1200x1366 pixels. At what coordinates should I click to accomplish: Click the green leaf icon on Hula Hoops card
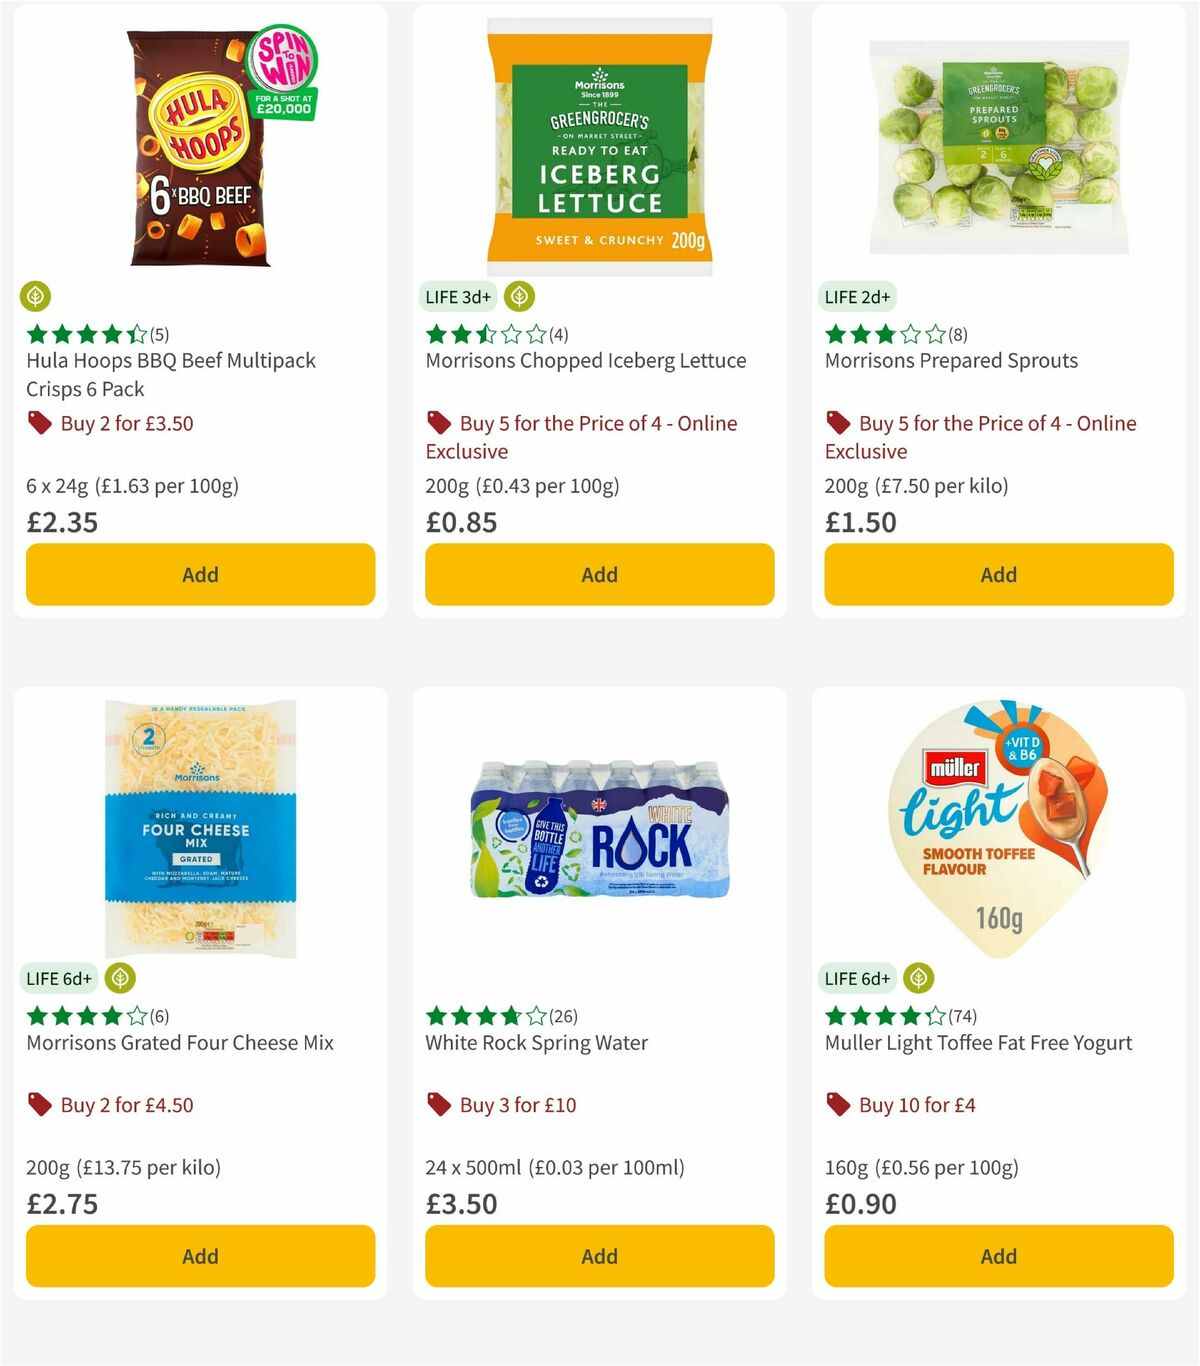point(35,296)
